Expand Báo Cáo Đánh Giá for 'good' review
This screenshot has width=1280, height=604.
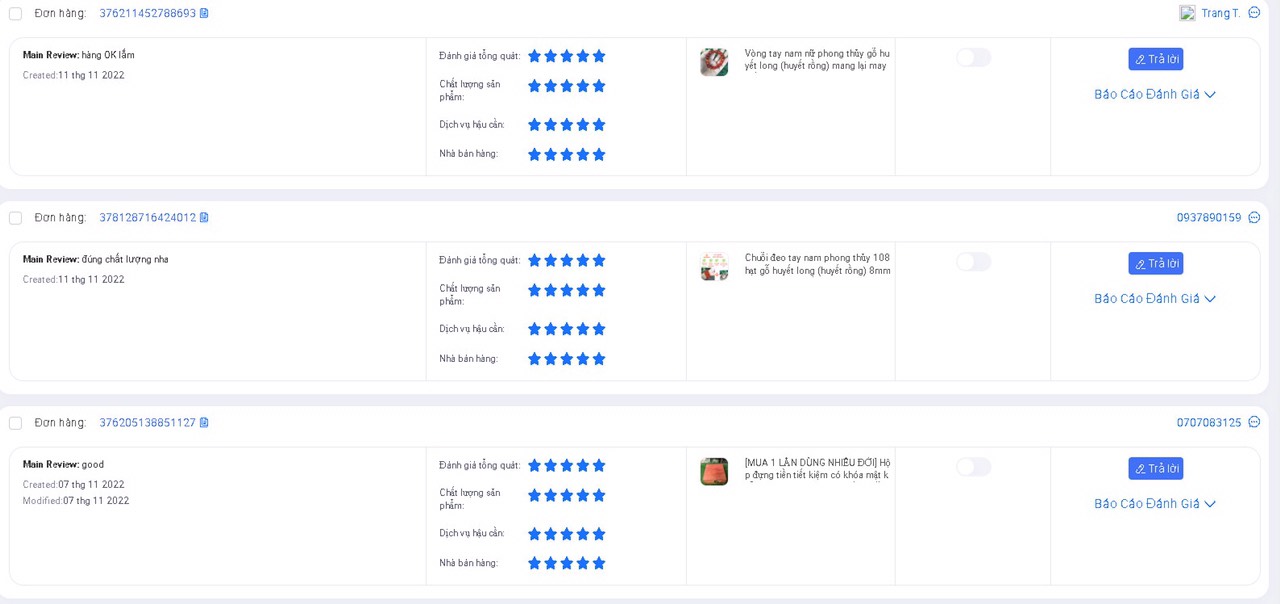(1155, 504)
